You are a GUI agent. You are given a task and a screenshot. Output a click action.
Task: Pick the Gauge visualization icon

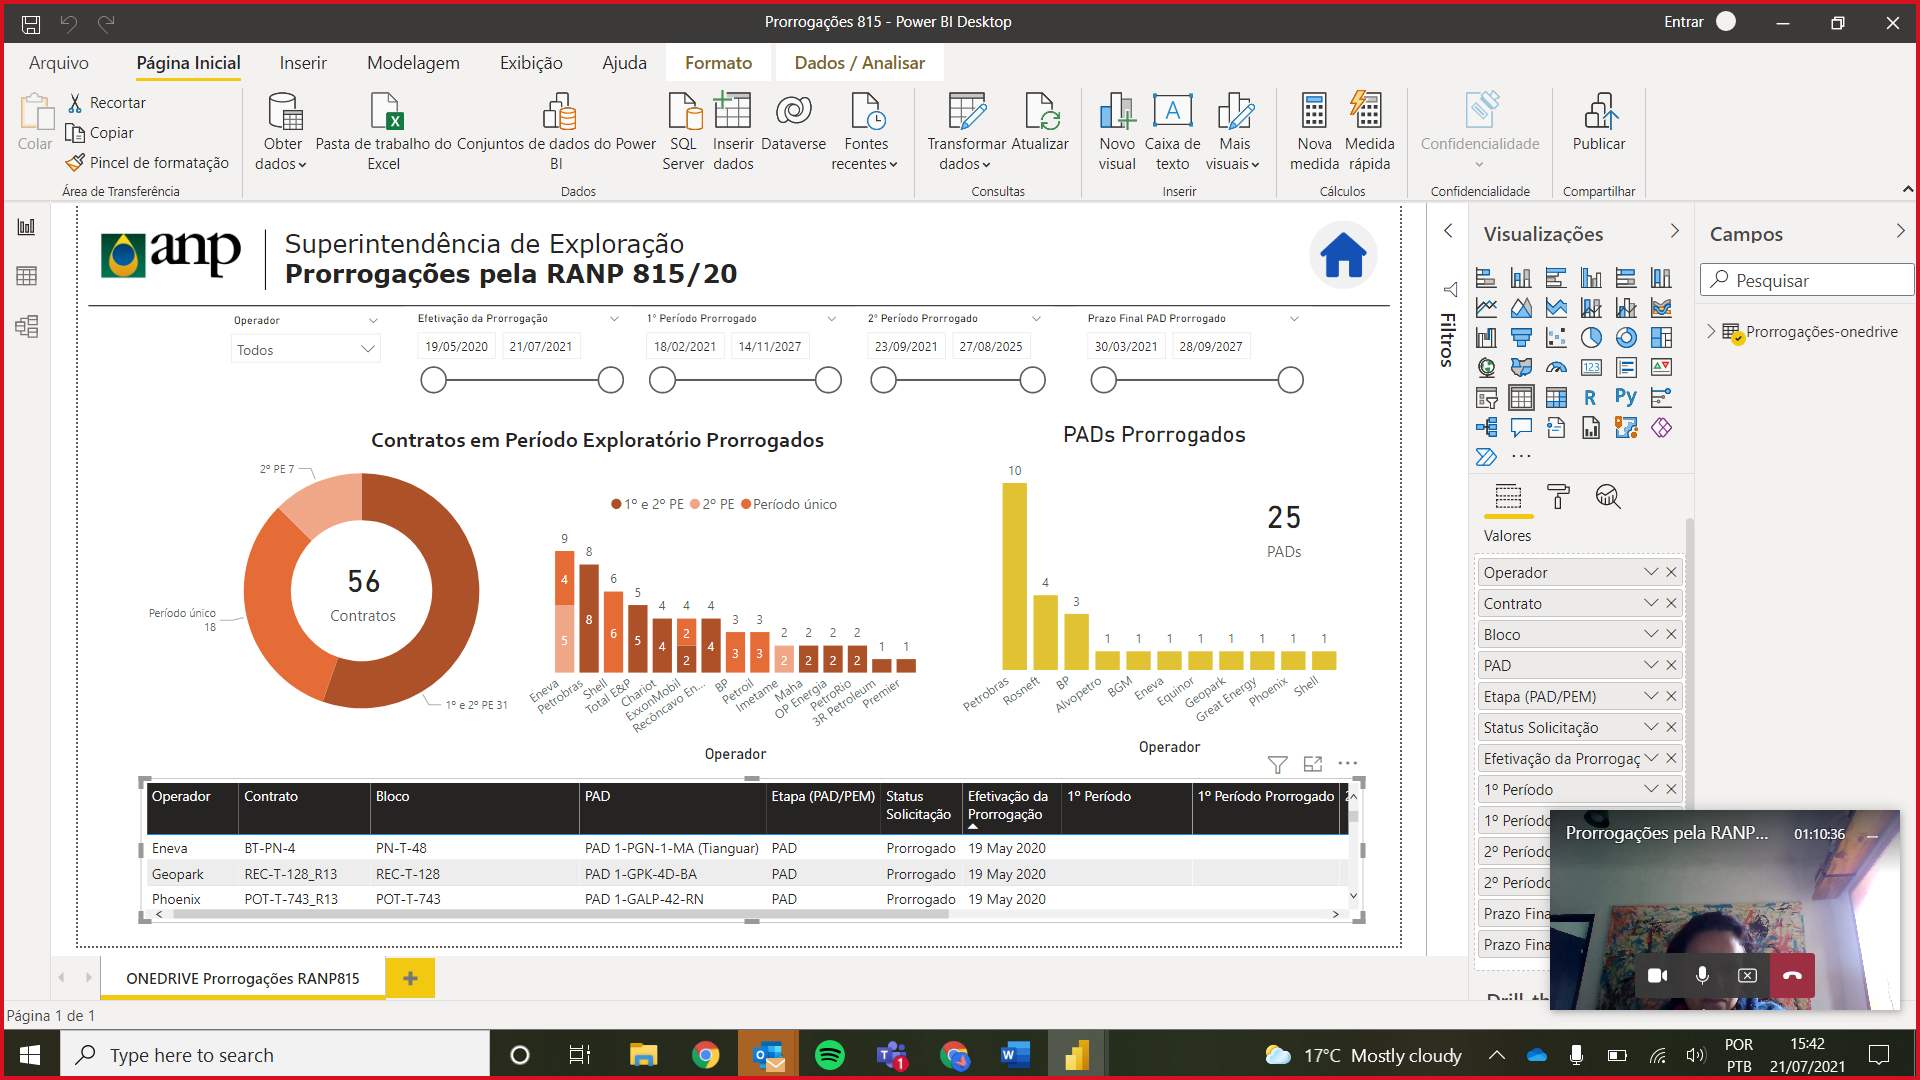[x=1556, y=368]
